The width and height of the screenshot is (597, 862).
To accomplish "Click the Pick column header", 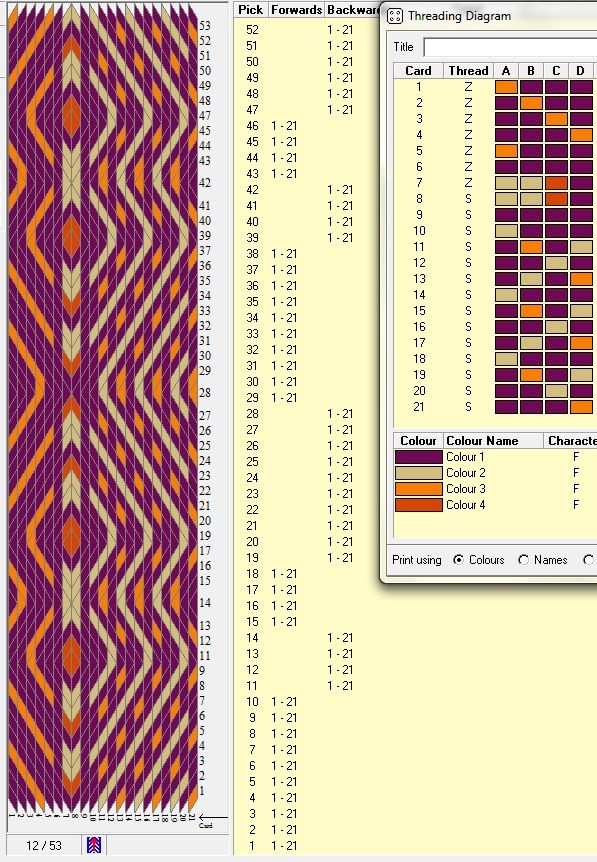I will click(x=251, y=10).
